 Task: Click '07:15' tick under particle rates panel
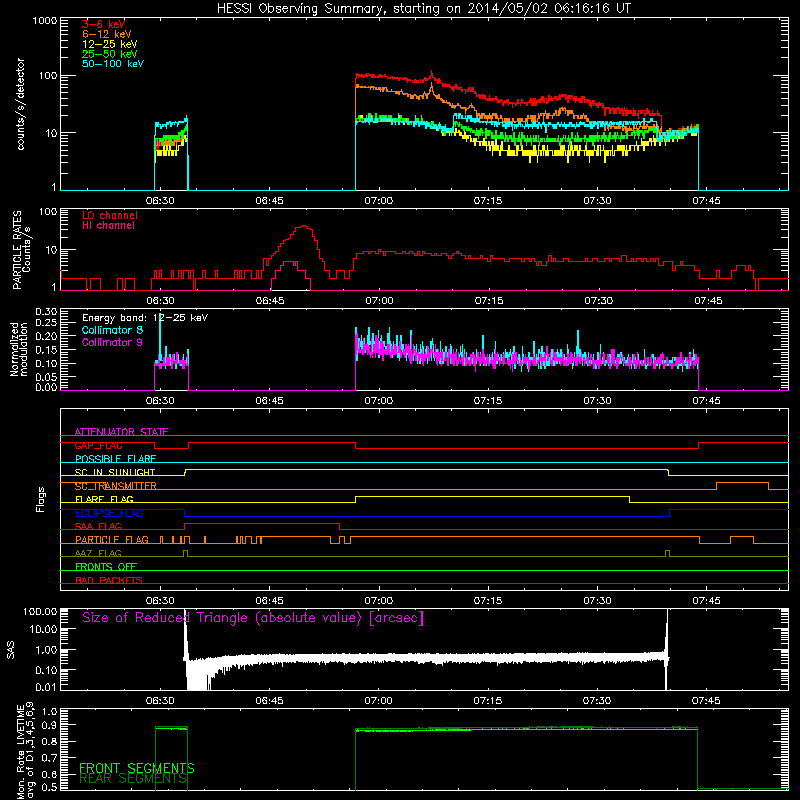(x=489, y=301)
